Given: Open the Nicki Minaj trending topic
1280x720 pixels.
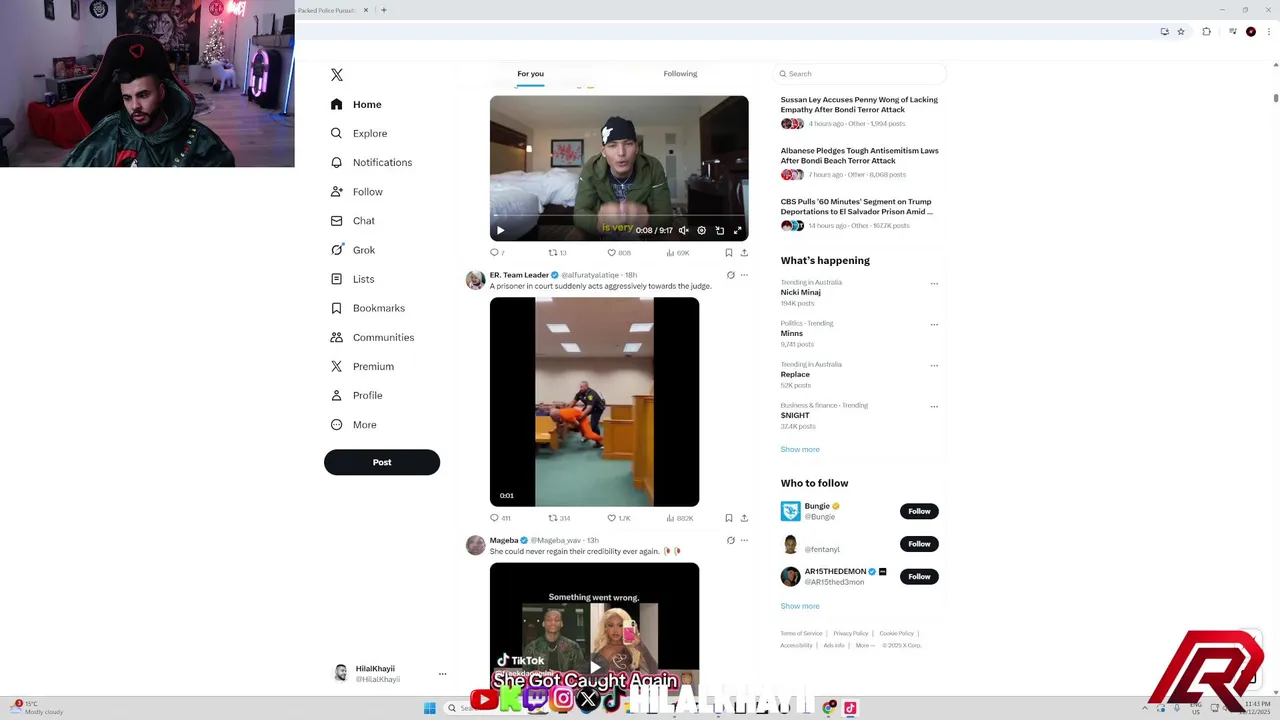Looking at the screenshot, I should pos(801,293).
